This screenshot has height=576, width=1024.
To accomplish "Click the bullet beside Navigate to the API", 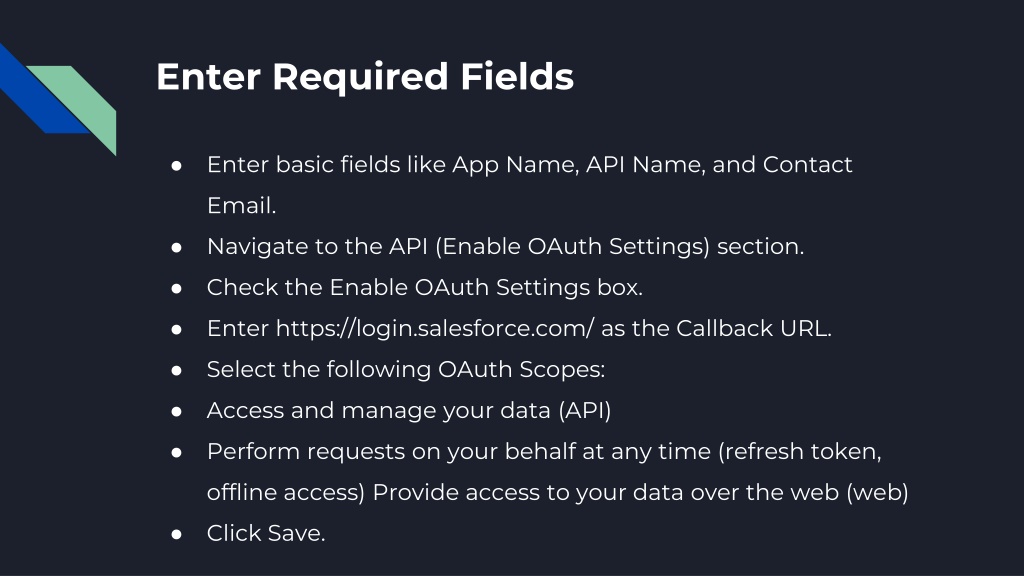I will [x=176, y=248].
